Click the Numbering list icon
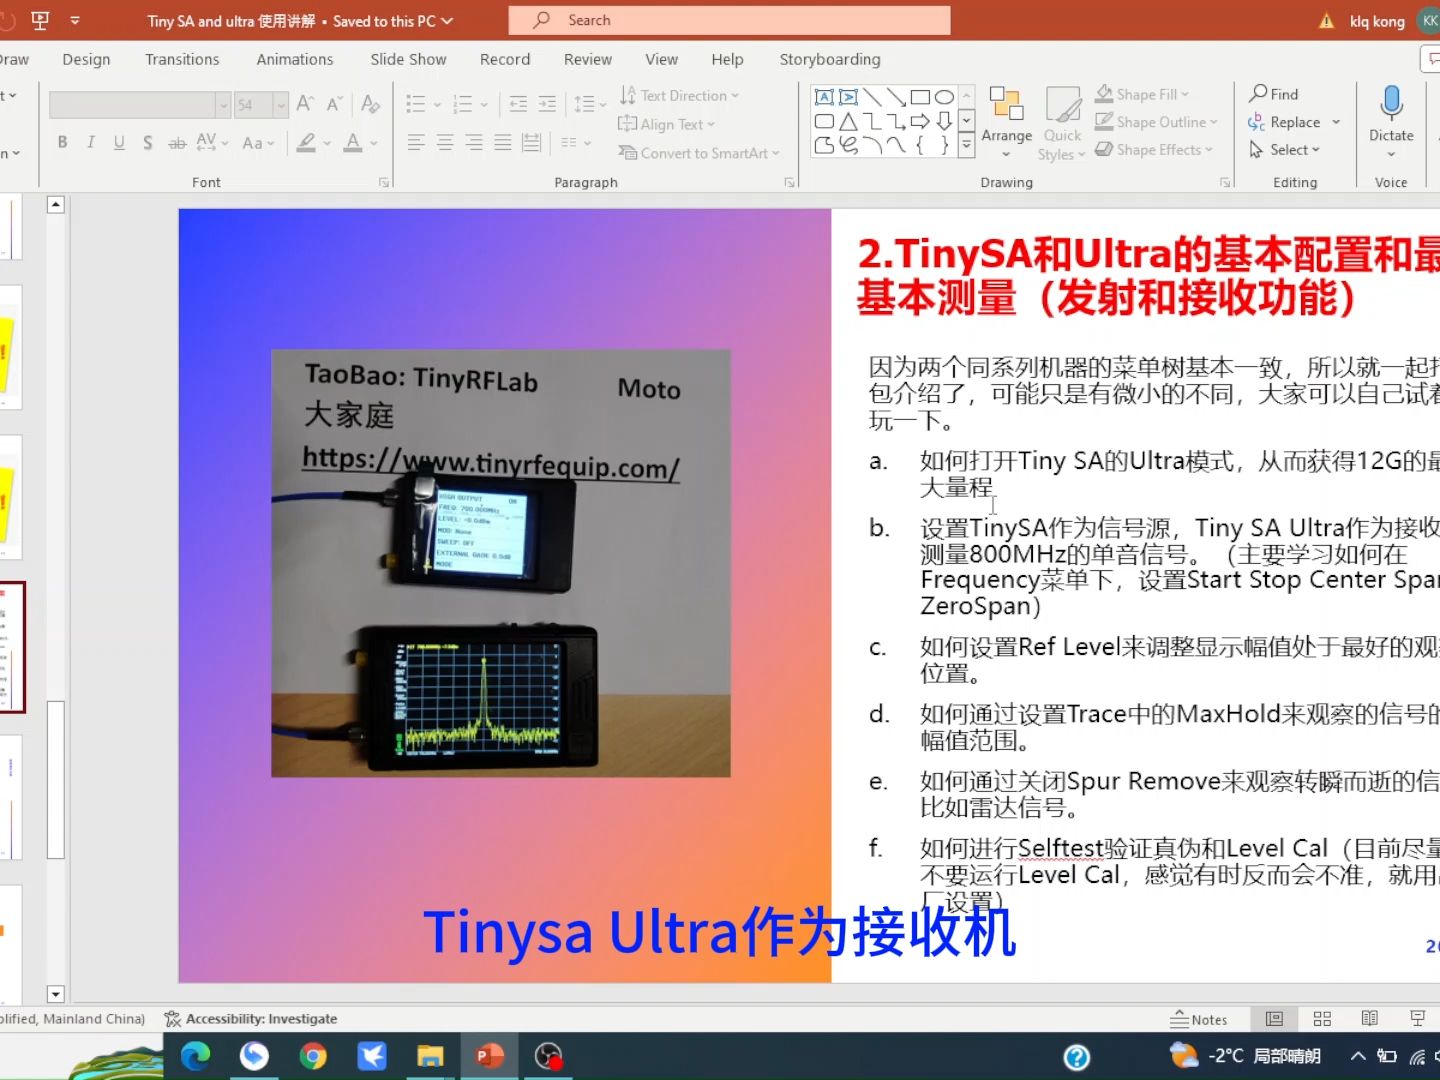The width and height of the screenshot is (1440, 1080). pyautogui.click(x=462, y=104)
